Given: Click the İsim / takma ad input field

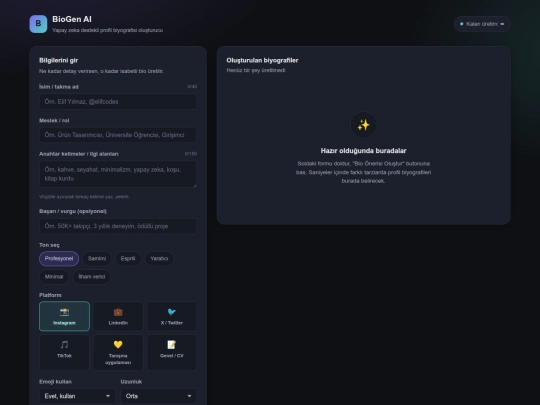Looking at the screenshot, I should (118, 102).
